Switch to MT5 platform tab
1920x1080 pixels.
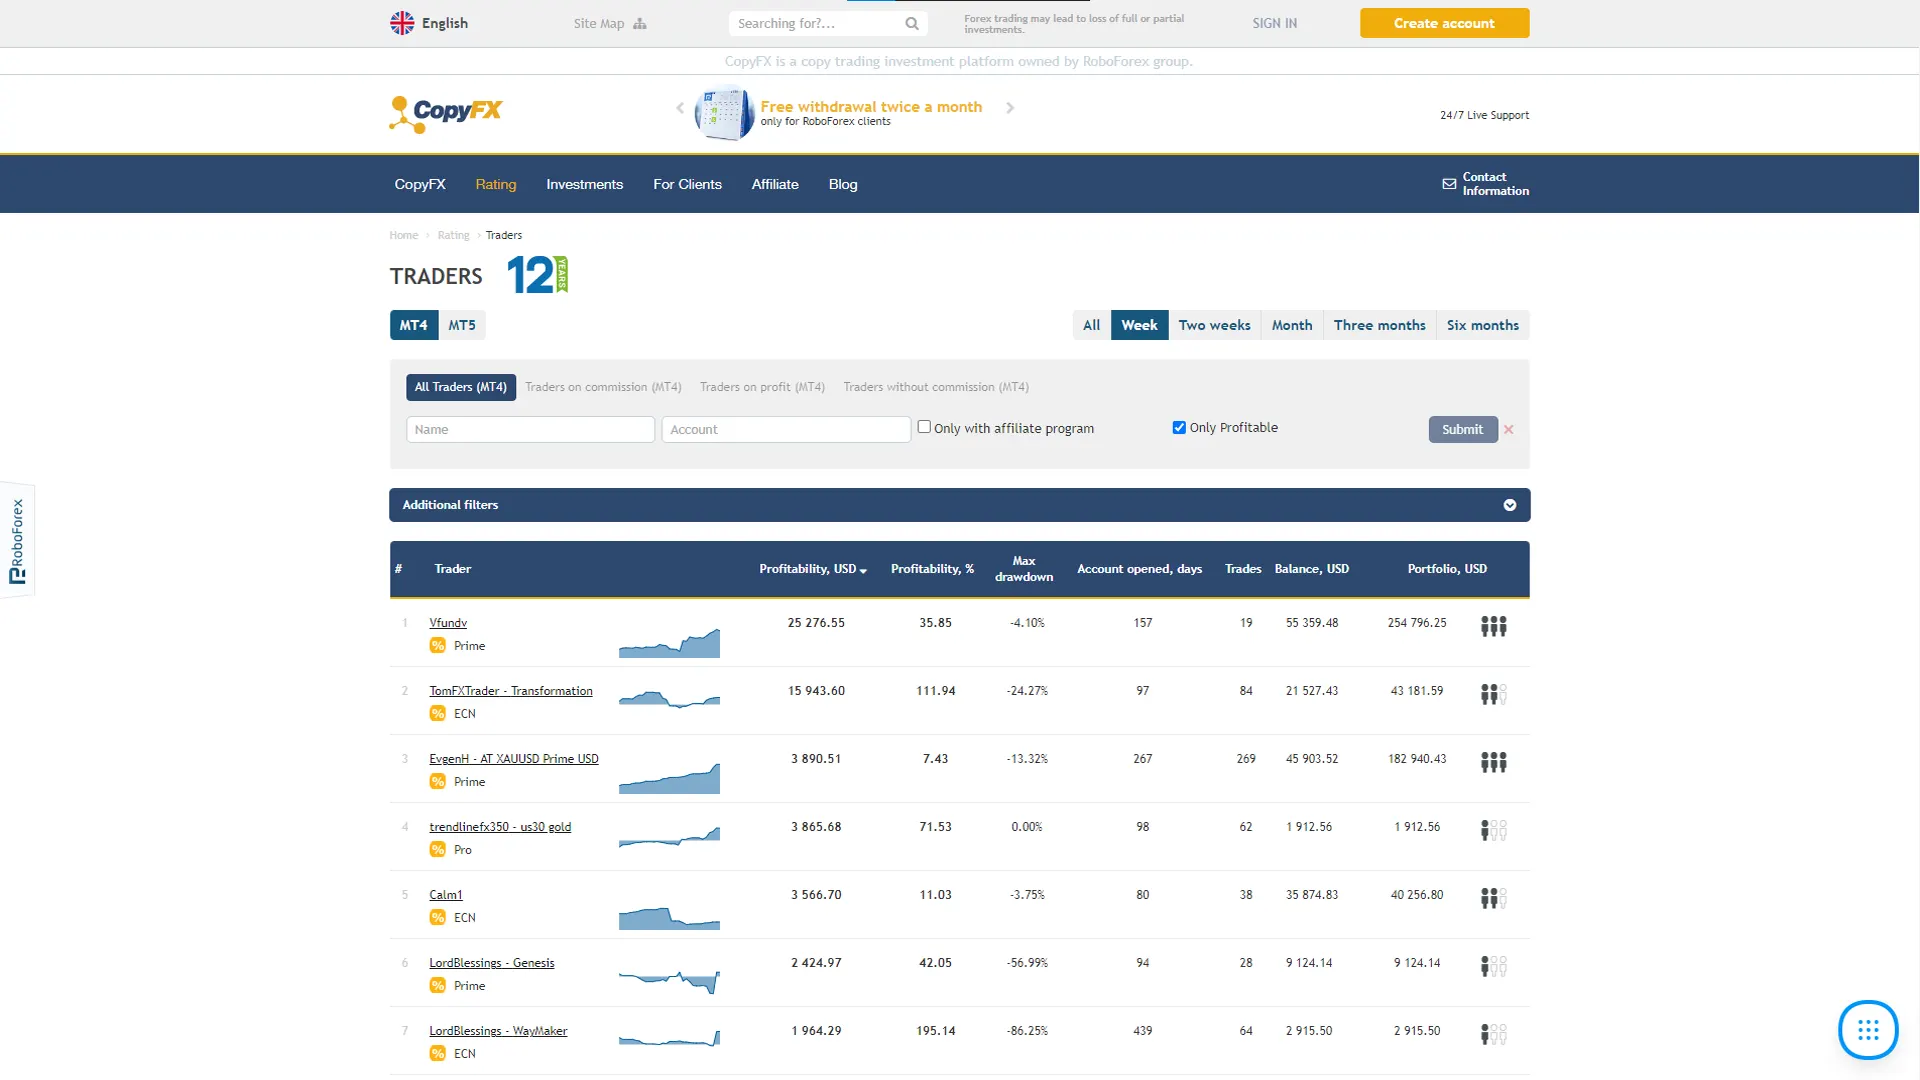(x=462, y=325)
